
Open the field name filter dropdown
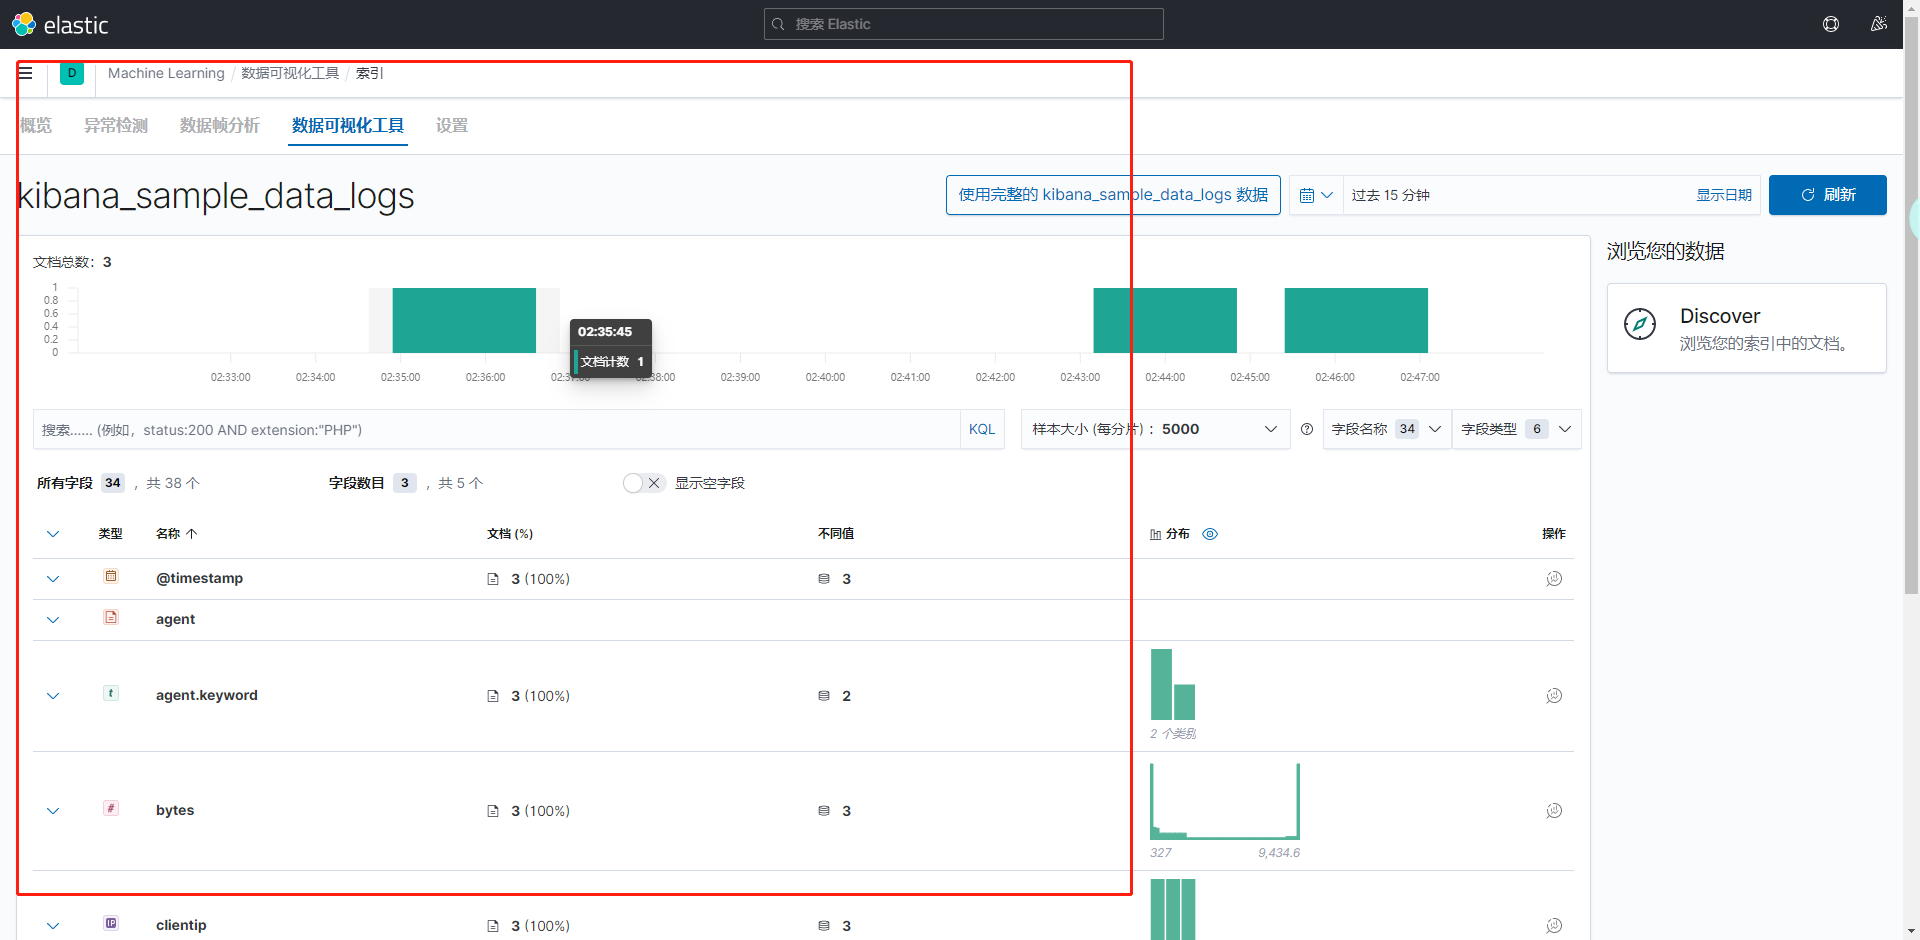coord(1387,429)
